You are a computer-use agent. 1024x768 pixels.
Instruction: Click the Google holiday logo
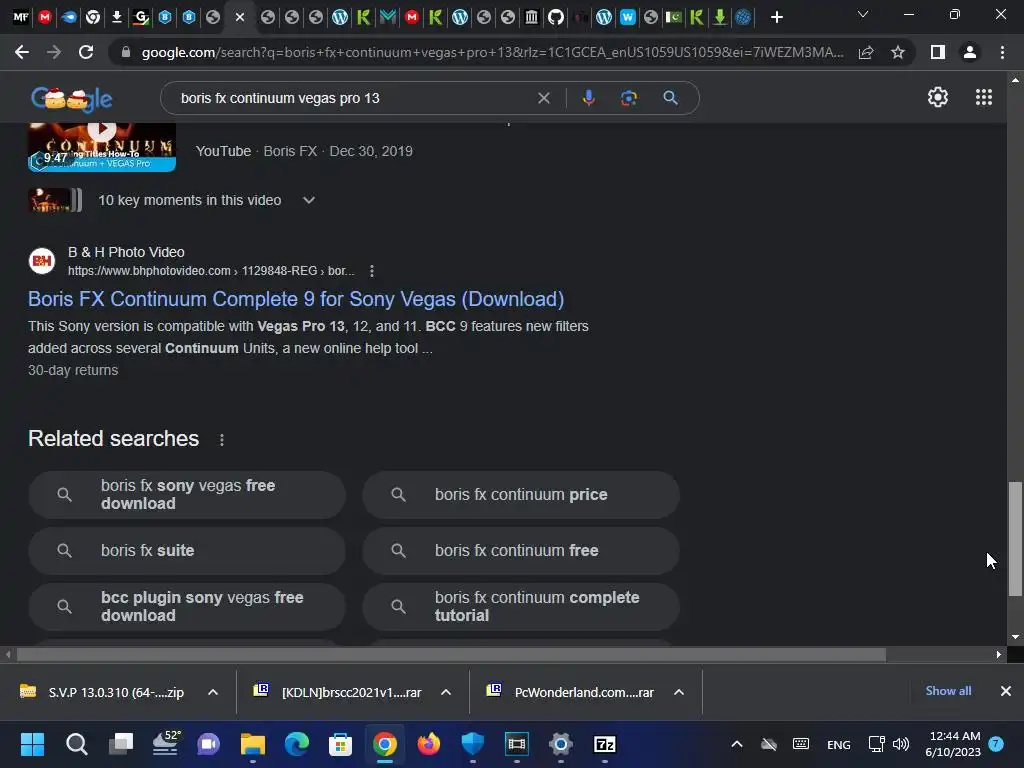[72, 99]
